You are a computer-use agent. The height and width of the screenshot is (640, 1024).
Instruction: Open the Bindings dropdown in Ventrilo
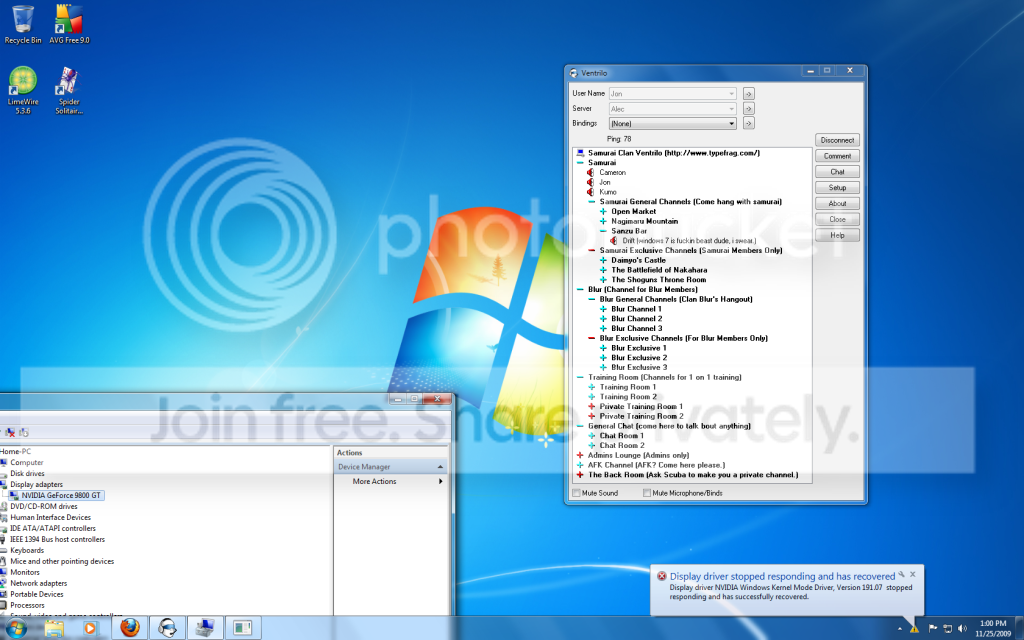point(673,123)
